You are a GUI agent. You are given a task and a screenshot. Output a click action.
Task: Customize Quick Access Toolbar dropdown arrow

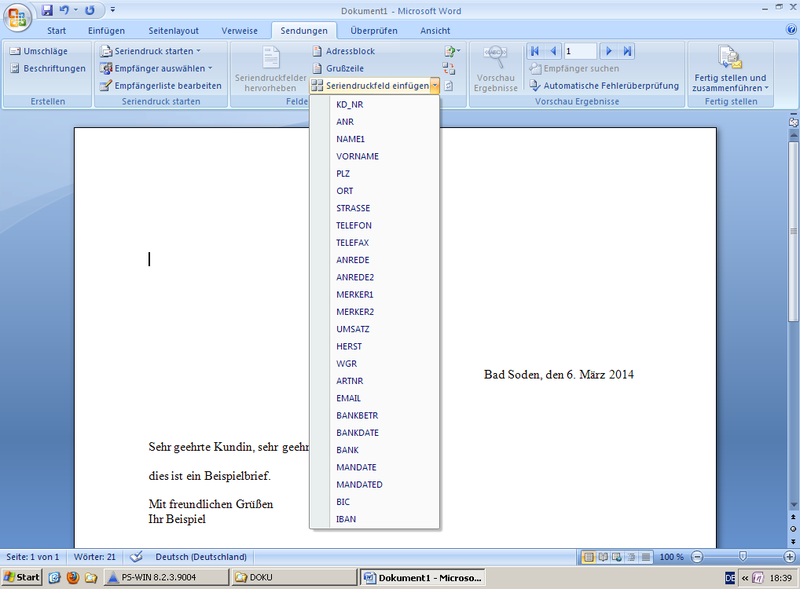113,10
